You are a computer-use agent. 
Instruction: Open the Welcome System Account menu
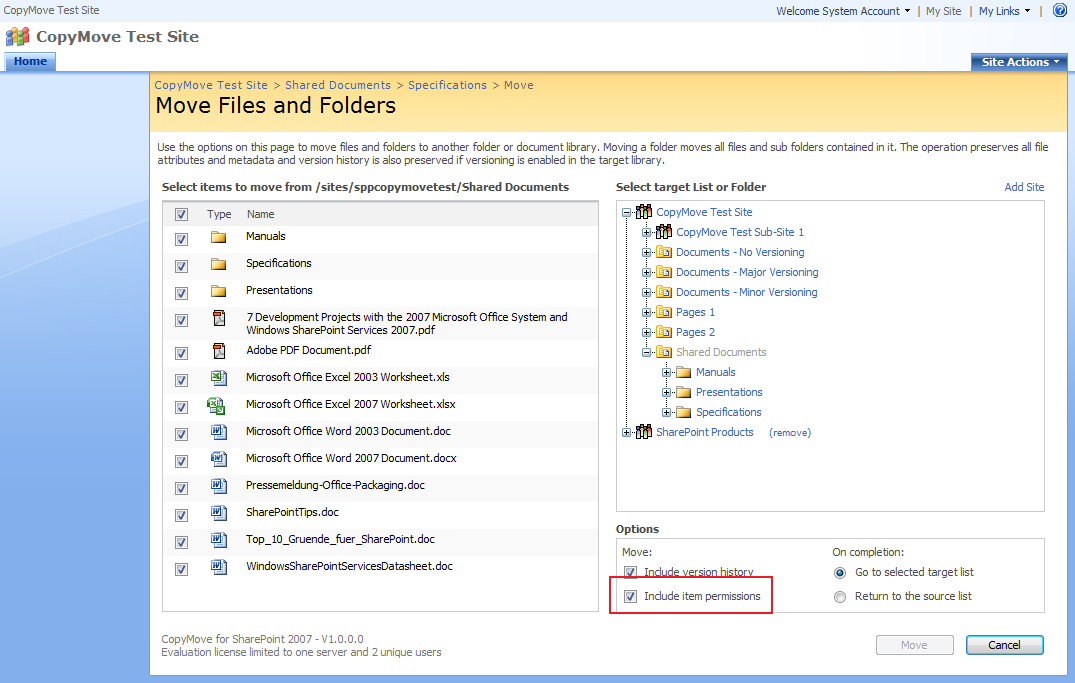843,11
